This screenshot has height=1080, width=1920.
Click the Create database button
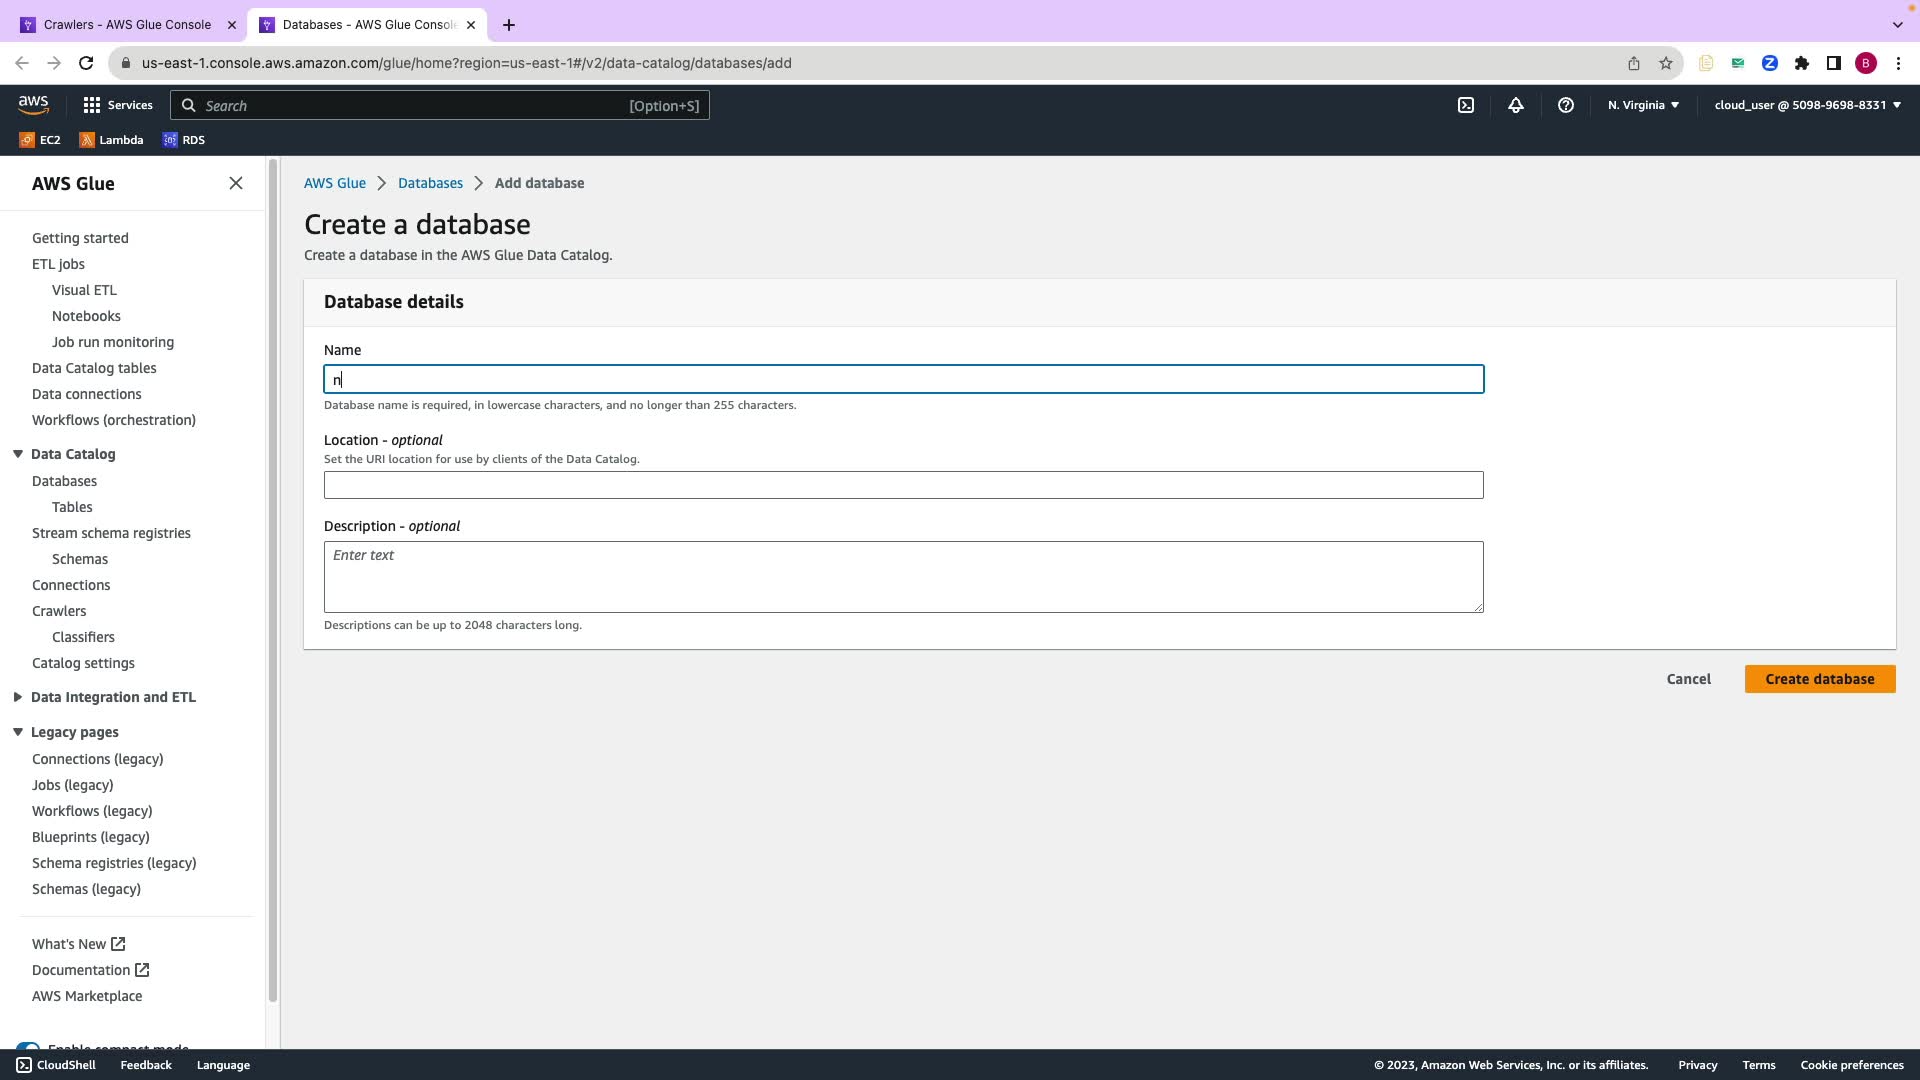tap(1819, 679)
